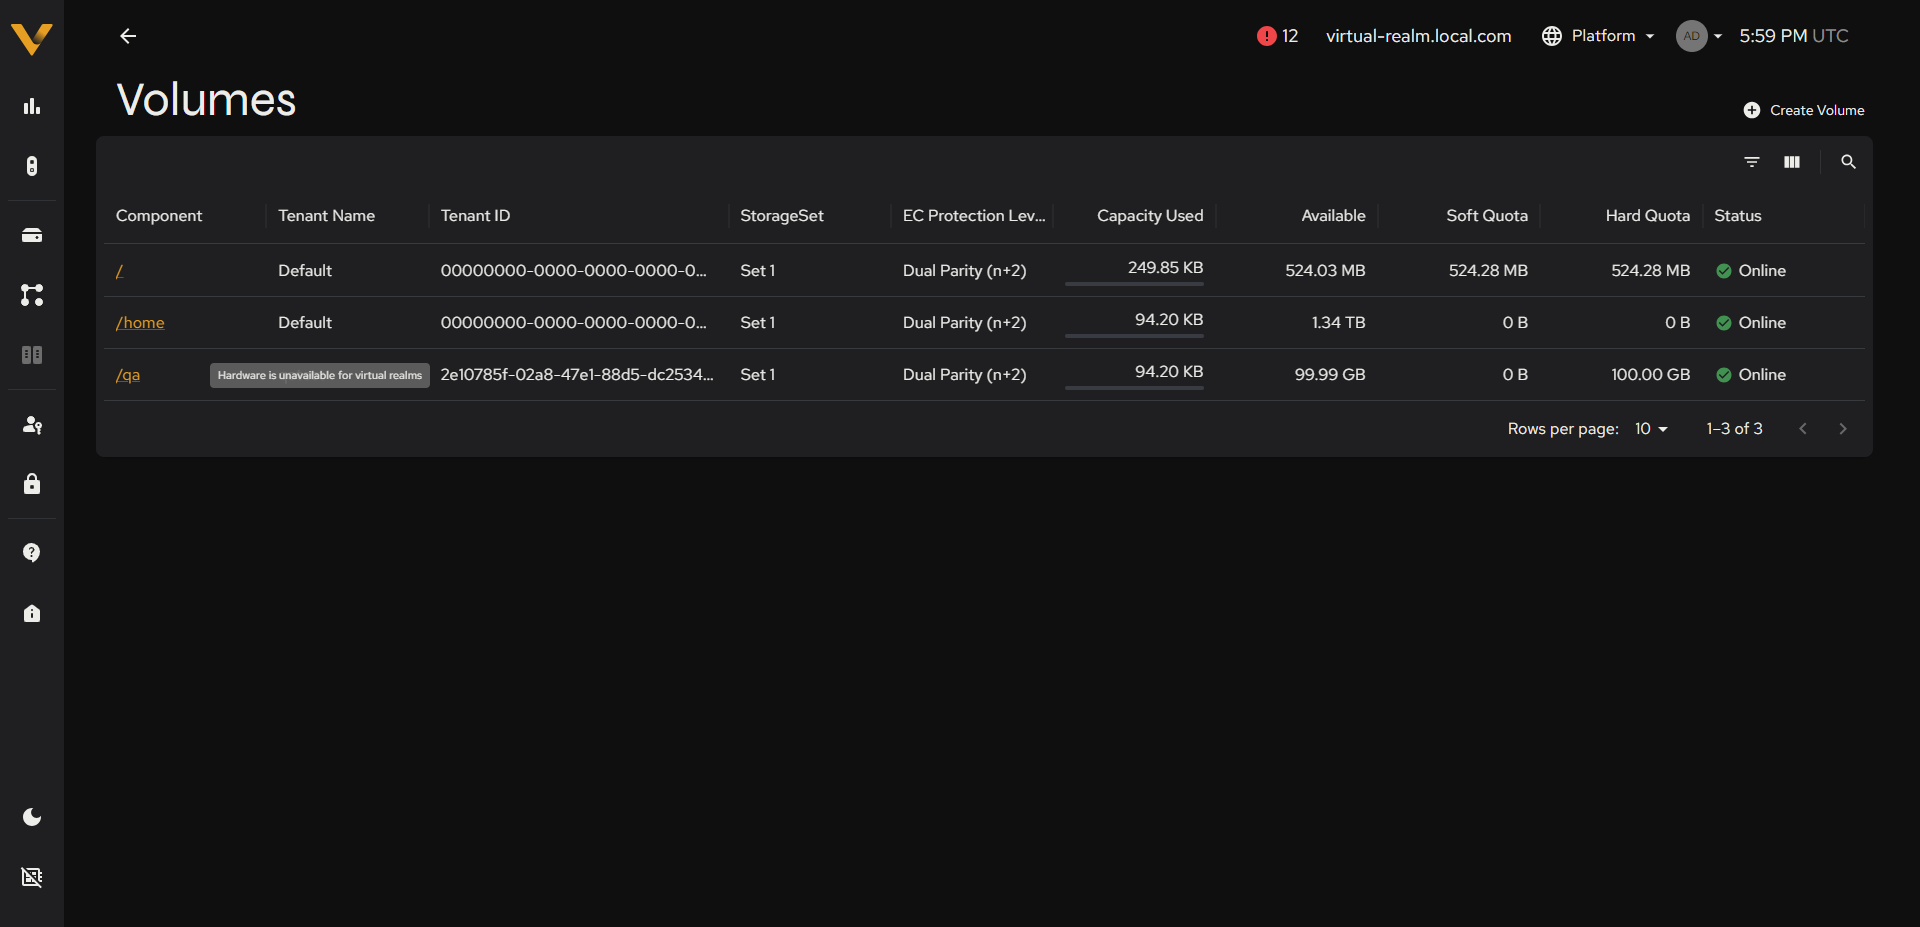Click the virtual-realm.local.com hostname

click(x=1418, y=36)
